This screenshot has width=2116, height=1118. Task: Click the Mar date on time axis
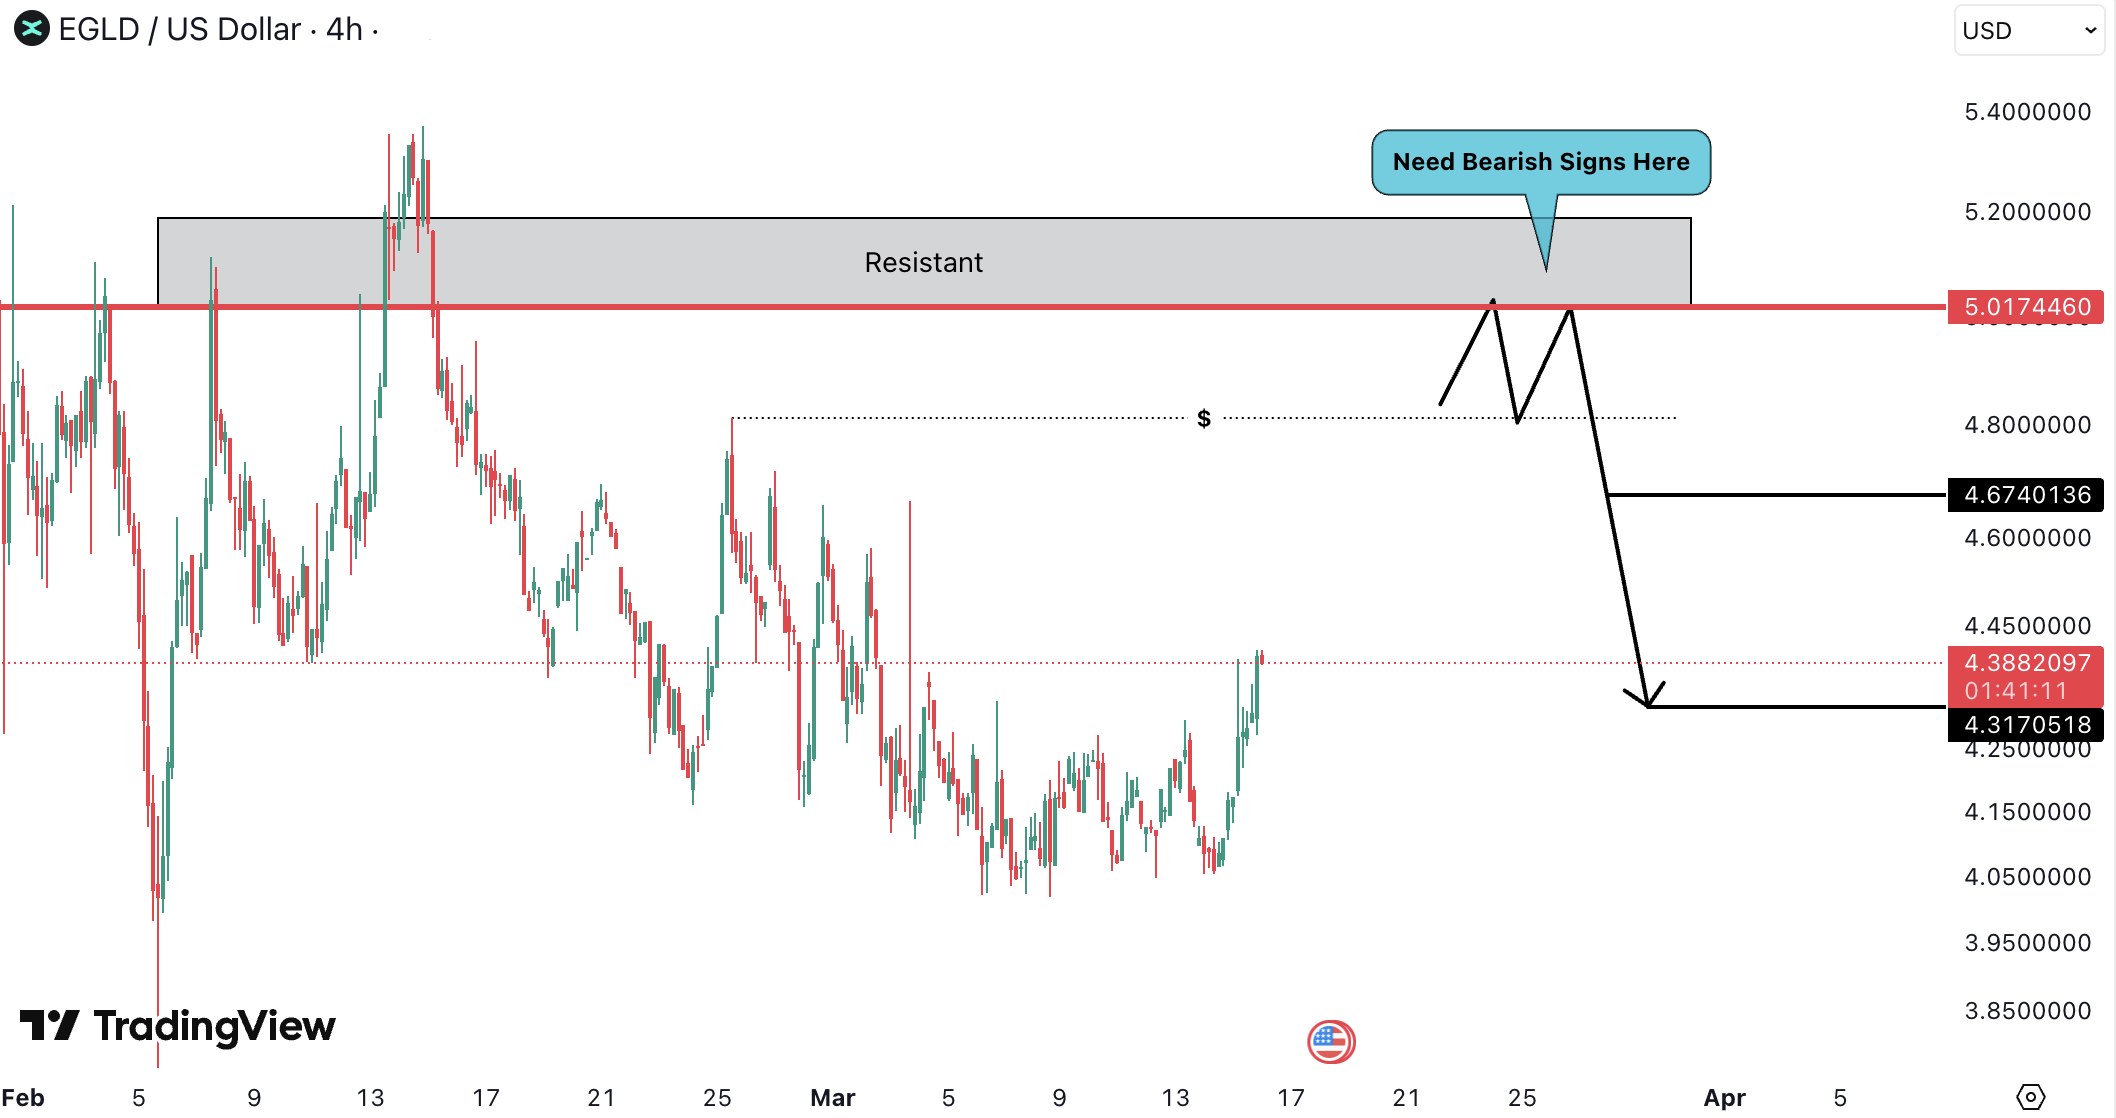tap(832, 1098)
